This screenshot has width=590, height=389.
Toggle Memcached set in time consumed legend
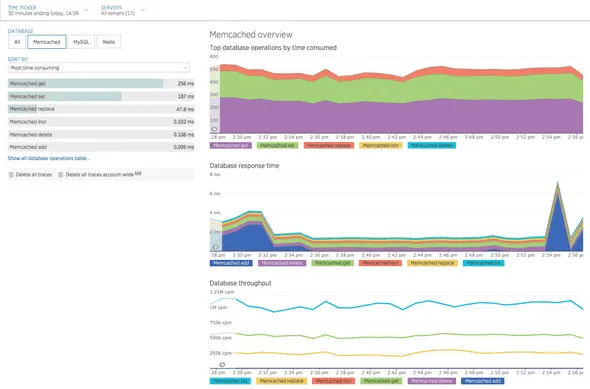tap(278, 145)
